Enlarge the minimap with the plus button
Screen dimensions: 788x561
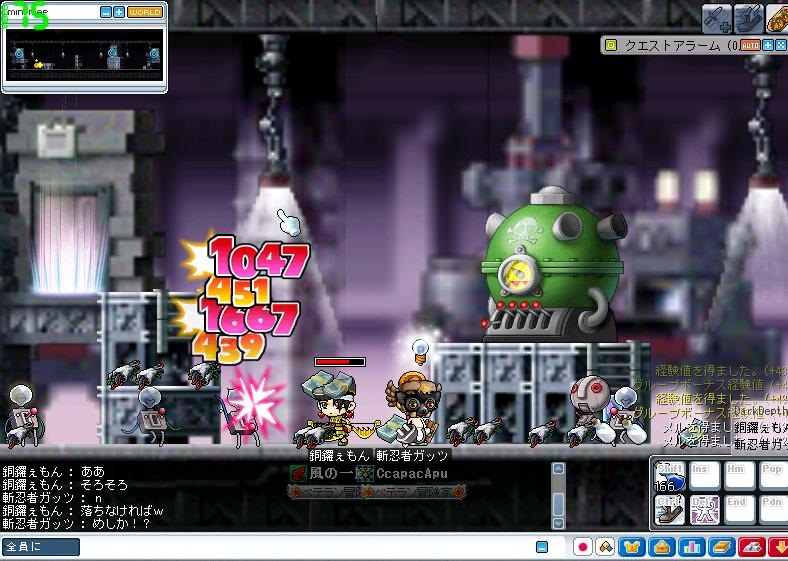click(119, 12)
